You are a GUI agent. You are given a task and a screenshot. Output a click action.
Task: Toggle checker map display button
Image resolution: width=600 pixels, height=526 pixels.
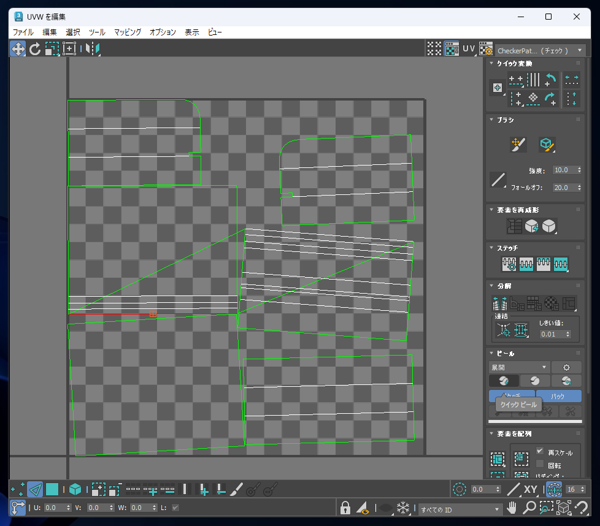[452, 49]
